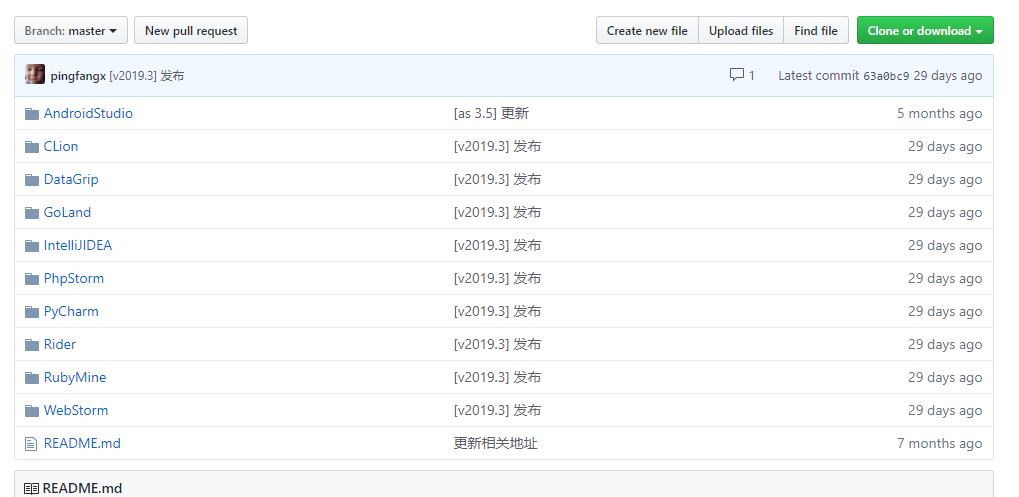Open CLion row commit message [v2019.3] 发布

coord(497,147)
